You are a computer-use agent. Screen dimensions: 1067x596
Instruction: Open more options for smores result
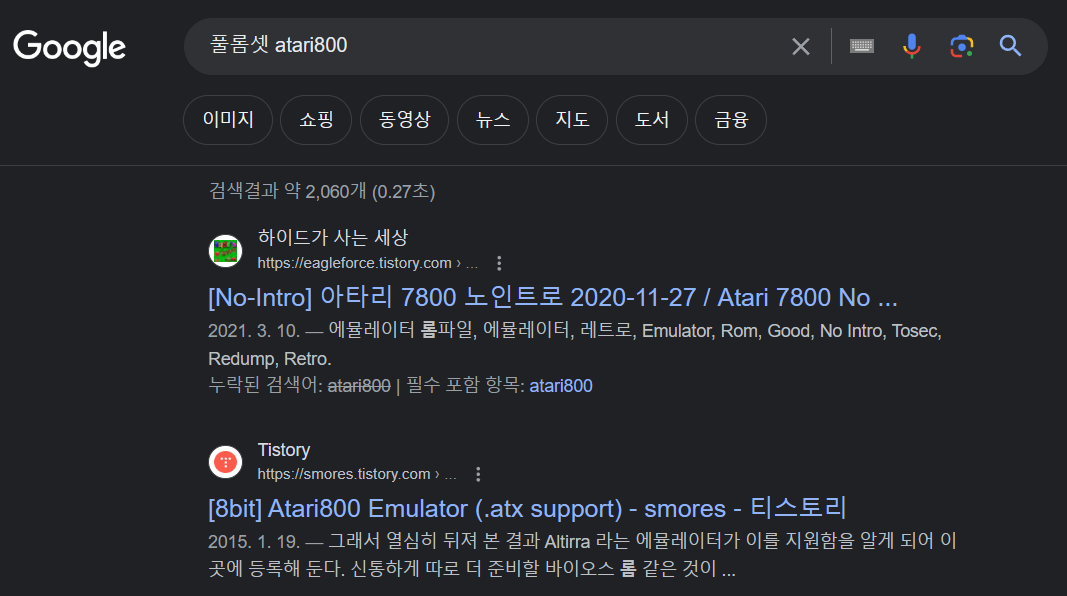[x=478, y=474]
